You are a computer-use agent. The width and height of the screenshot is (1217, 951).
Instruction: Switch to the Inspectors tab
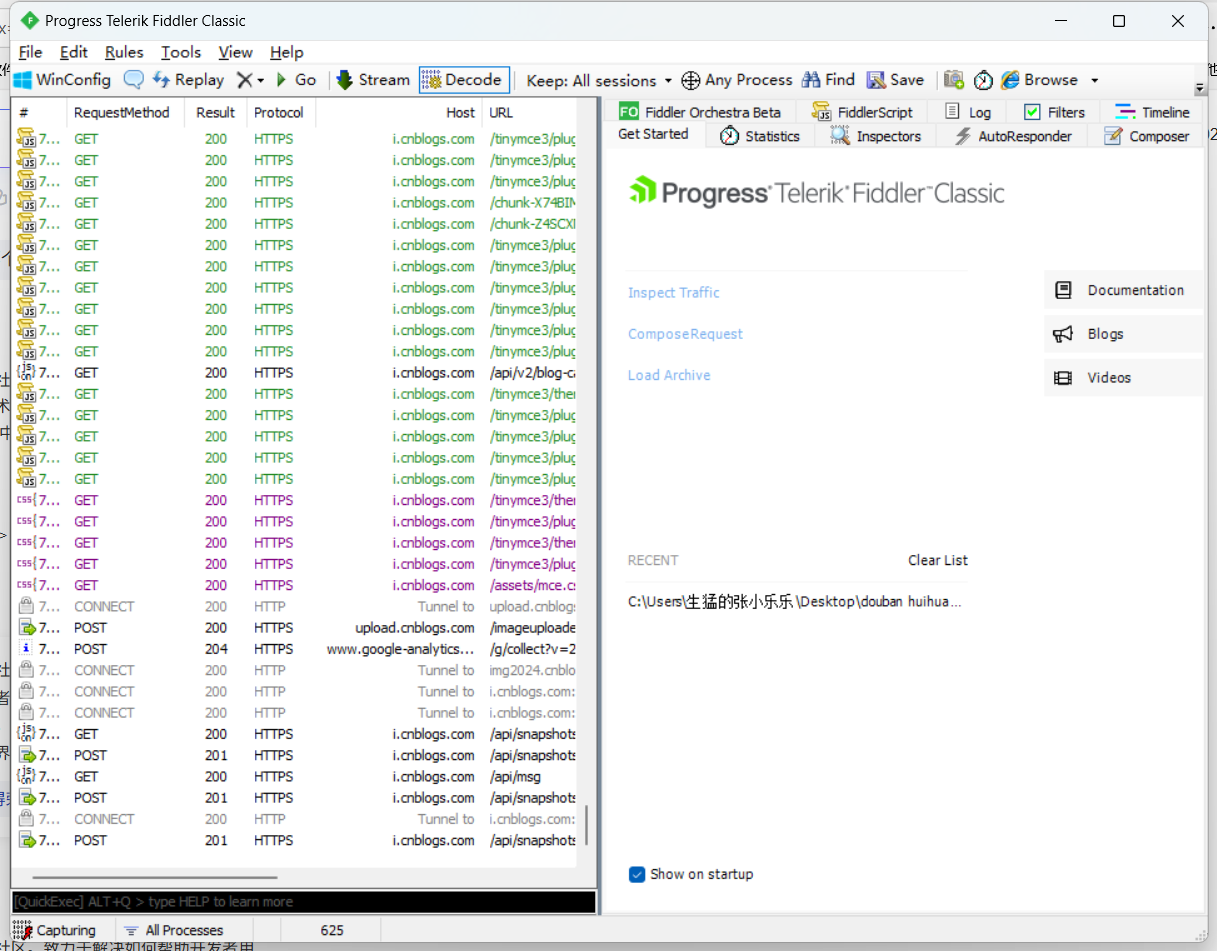click(x=876, y=136)
